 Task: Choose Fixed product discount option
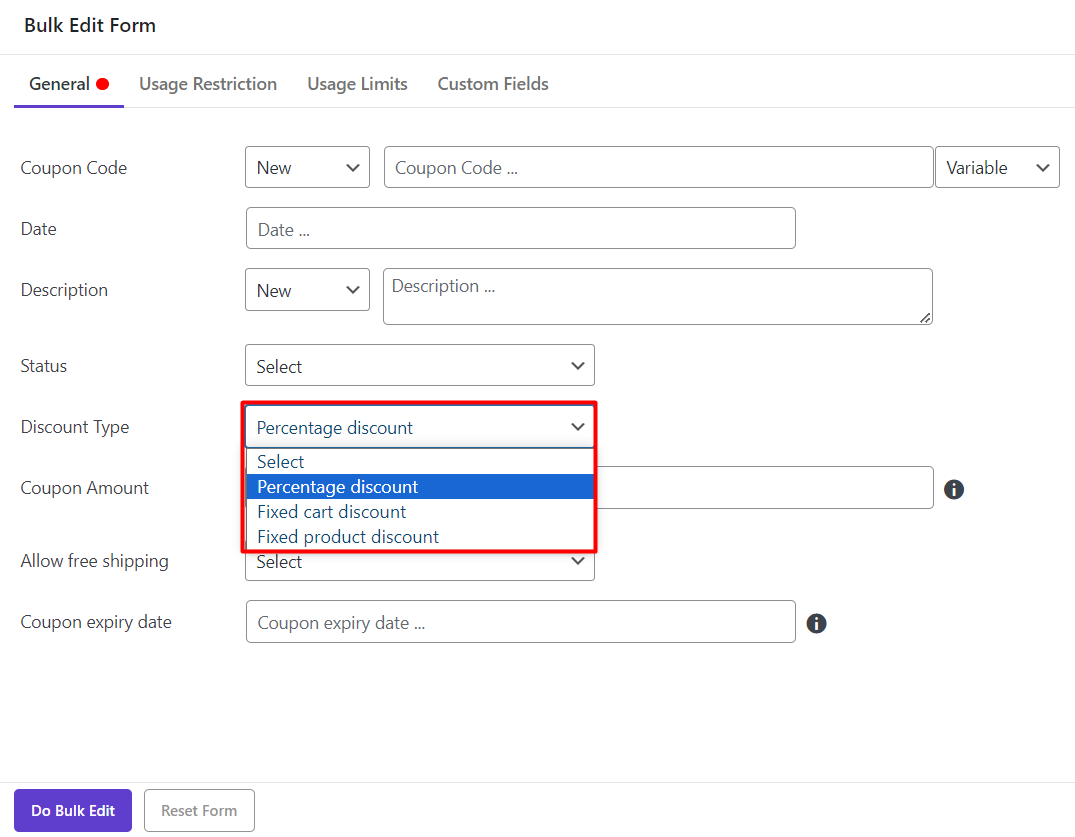pyautogui.click(x=348, y=537)
